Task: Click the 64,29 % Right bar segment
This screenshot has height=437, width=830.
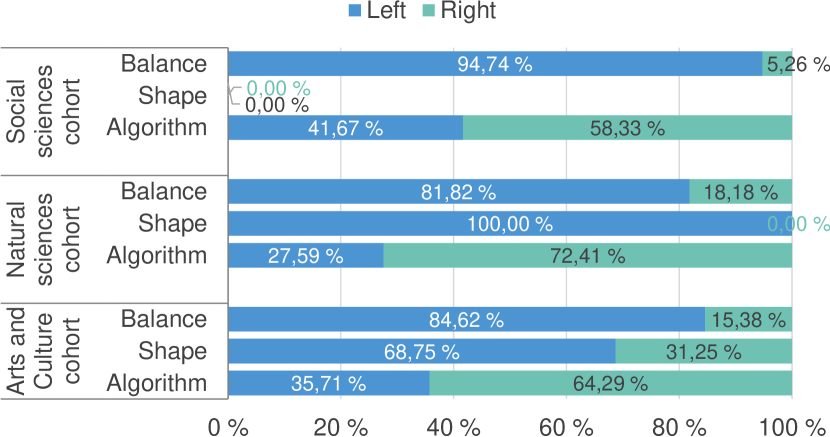Action: (x=610, y=384)
